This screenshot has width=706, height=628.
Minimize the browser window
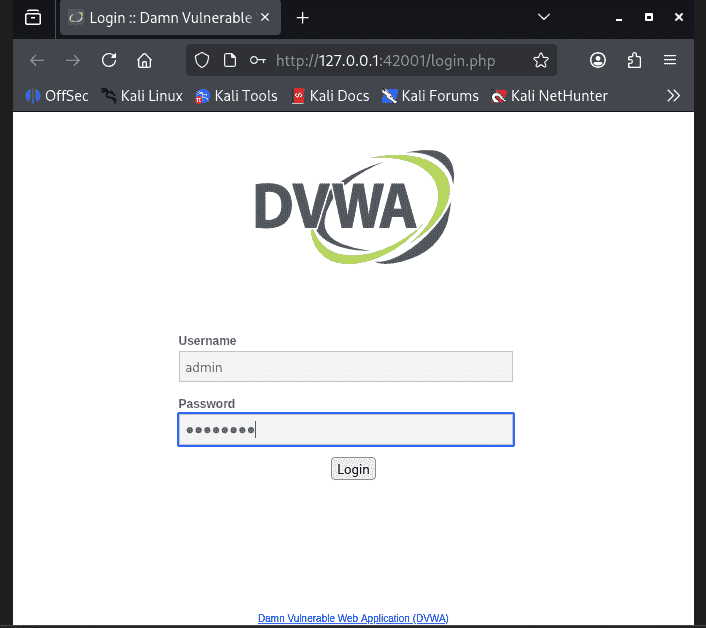pos(619,18)
